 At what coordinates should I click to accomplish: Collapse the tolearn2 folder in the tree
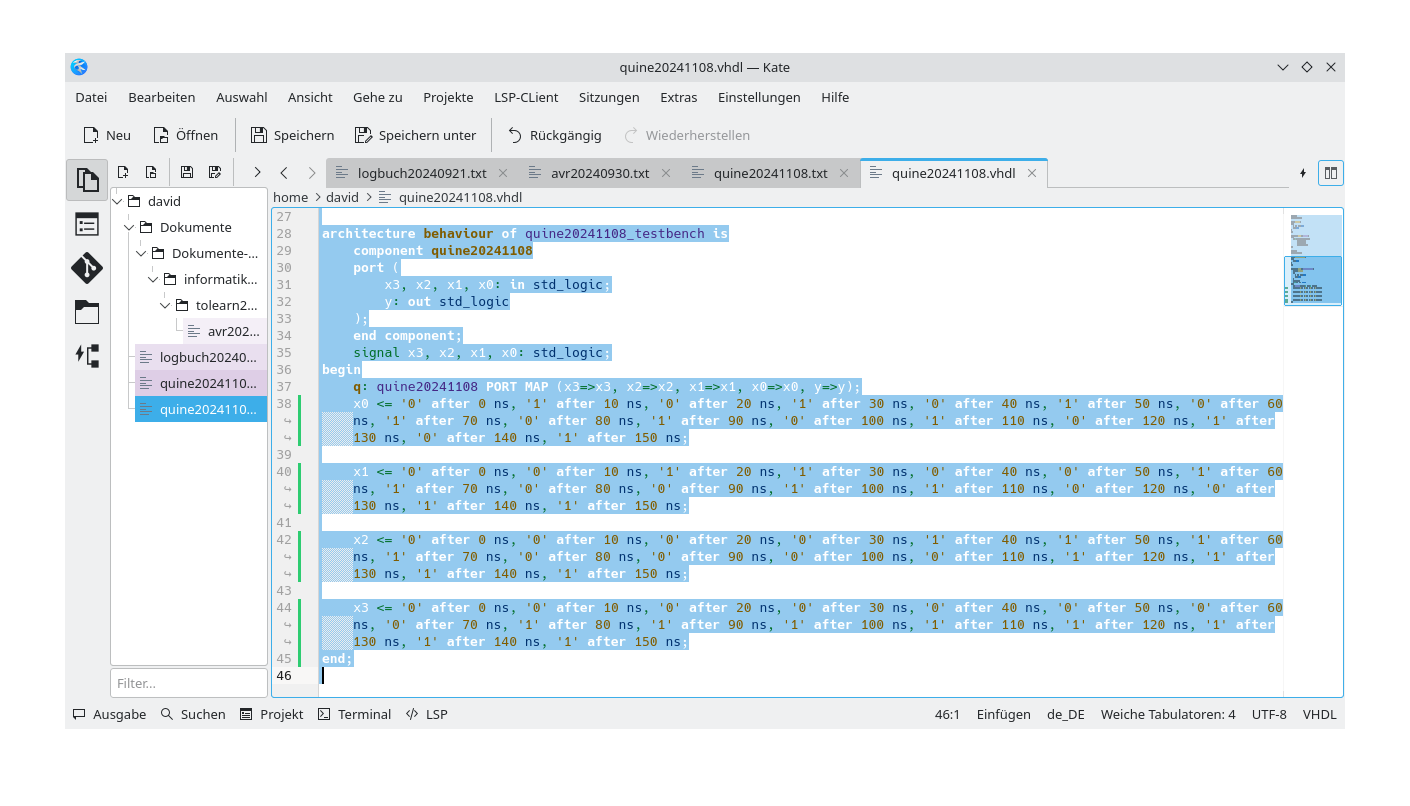[165, 305]
